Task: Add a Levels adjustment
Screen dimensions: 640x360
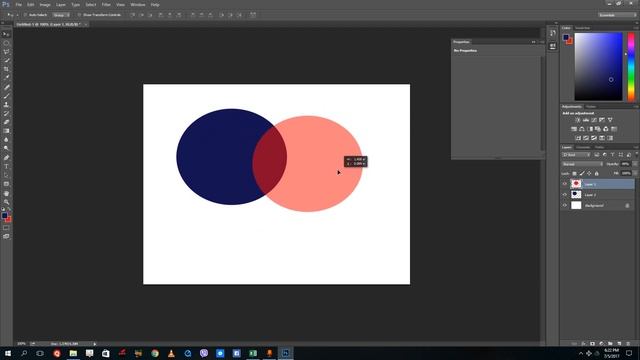Action: 586,120
